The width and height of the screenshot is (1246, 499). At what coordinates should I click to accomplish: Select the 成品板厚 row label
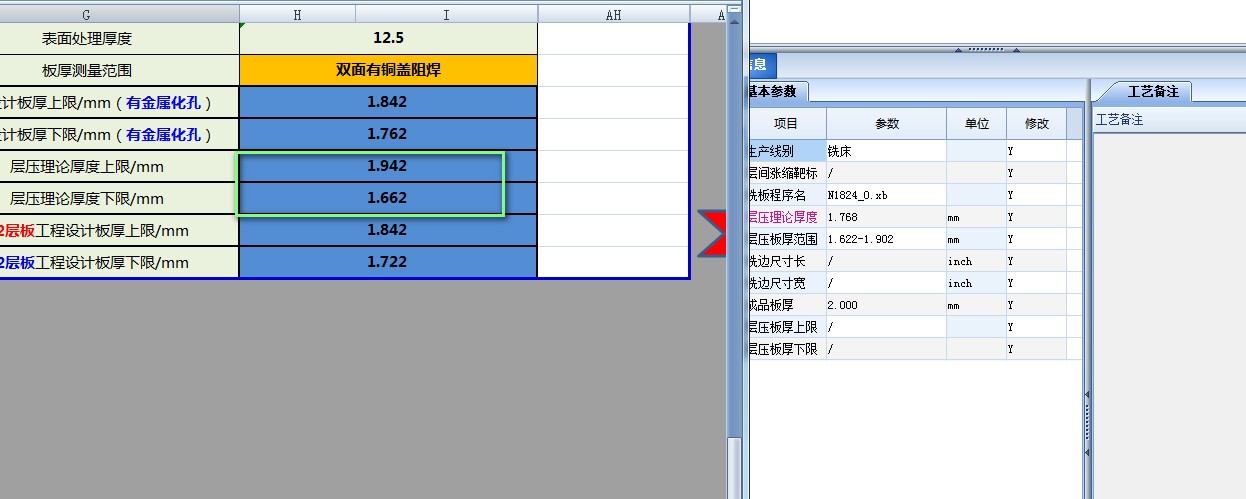787,305
